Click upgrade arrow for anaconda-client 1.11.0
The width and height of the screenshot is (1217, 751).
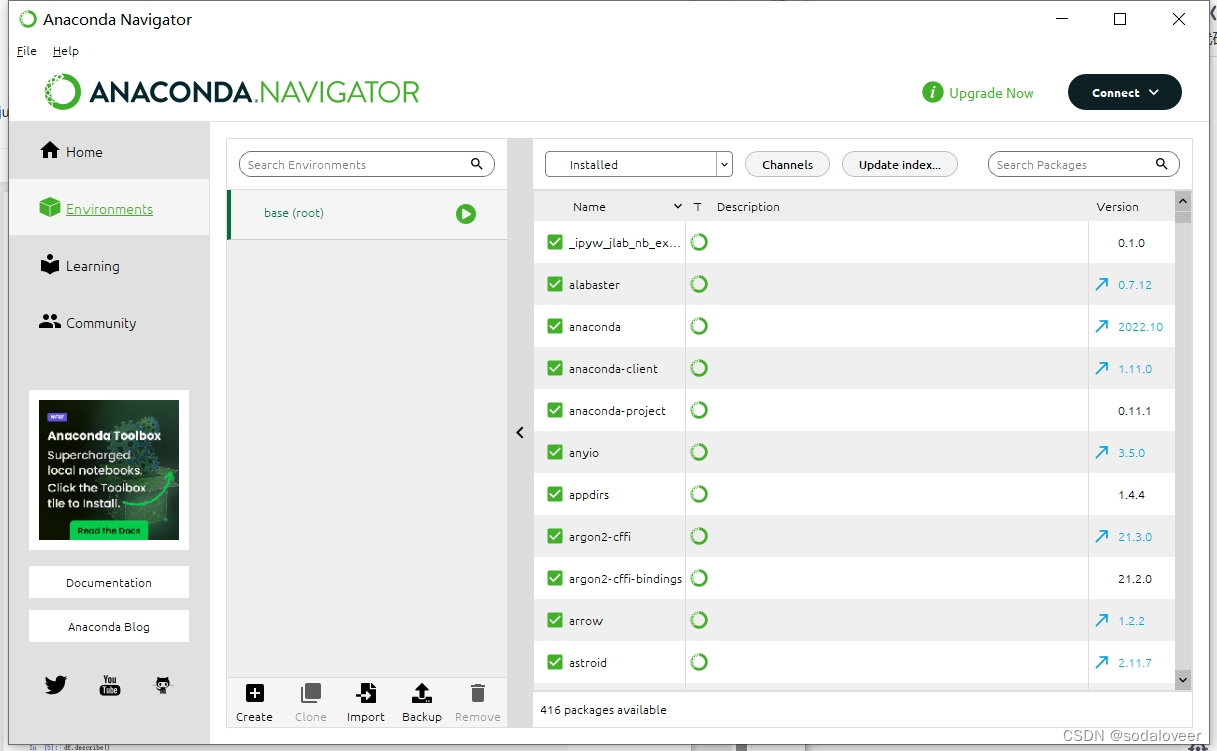coord(1101,369)
